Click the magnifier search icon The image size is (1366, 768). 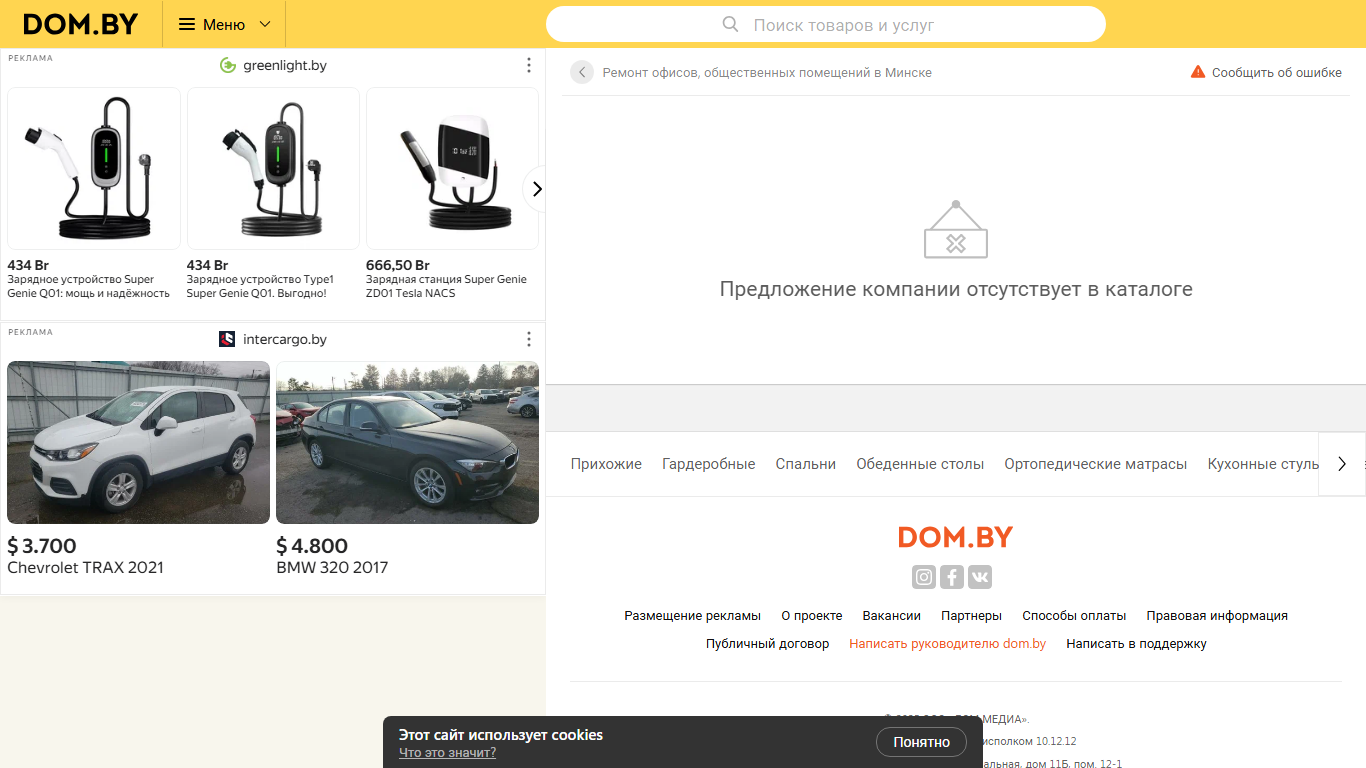pos(731,24)
